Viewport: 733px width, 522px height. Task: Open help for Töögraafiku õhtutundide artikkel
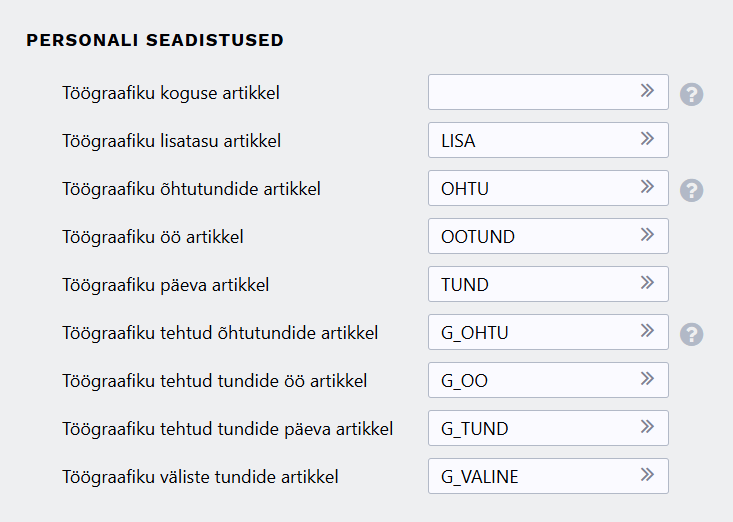click(x=691, y=190)
